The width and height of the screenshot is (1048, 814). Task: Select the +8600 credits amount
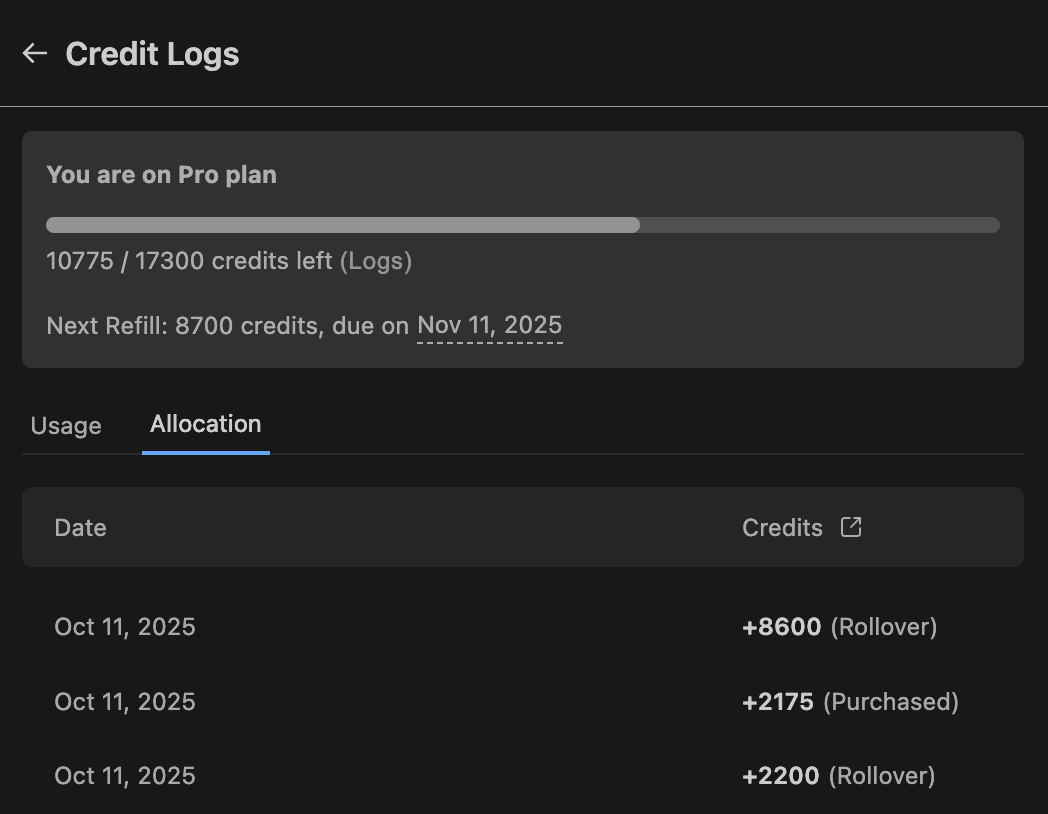tap(781, 627)
